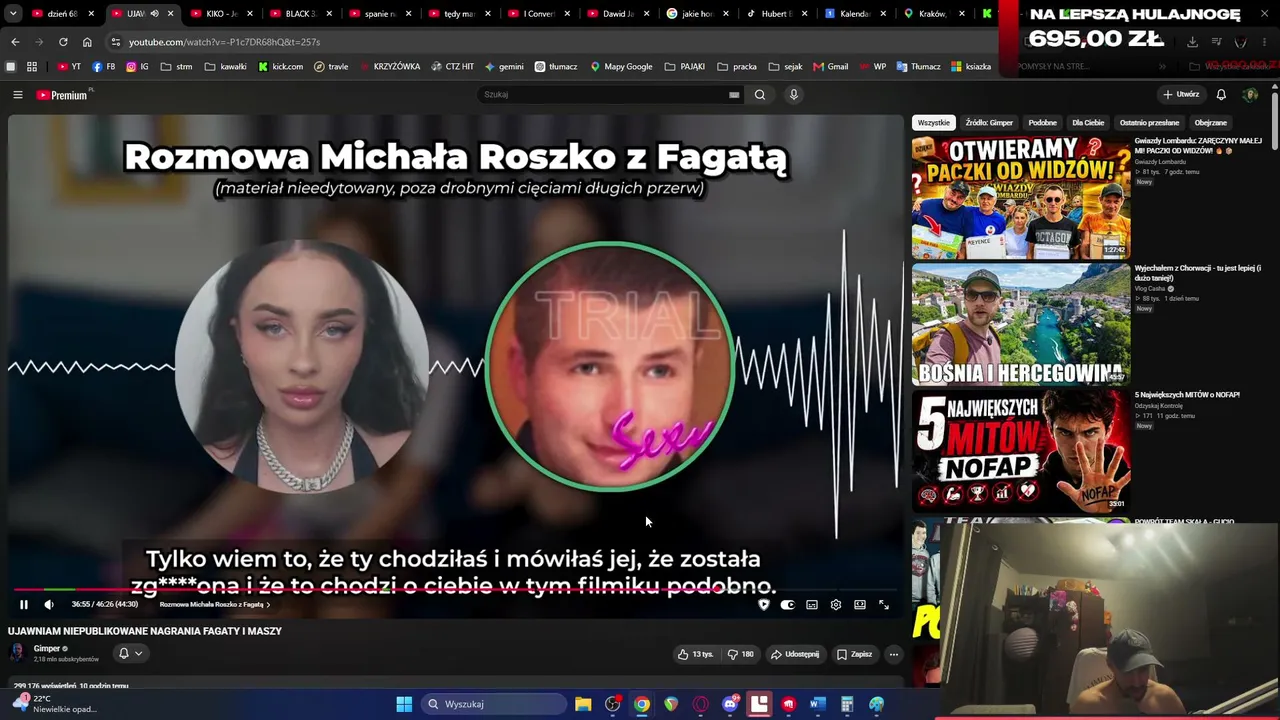Share the video via Udostępnij
The height and width of the screenshot is (720, 1280).
coord(795,654)
